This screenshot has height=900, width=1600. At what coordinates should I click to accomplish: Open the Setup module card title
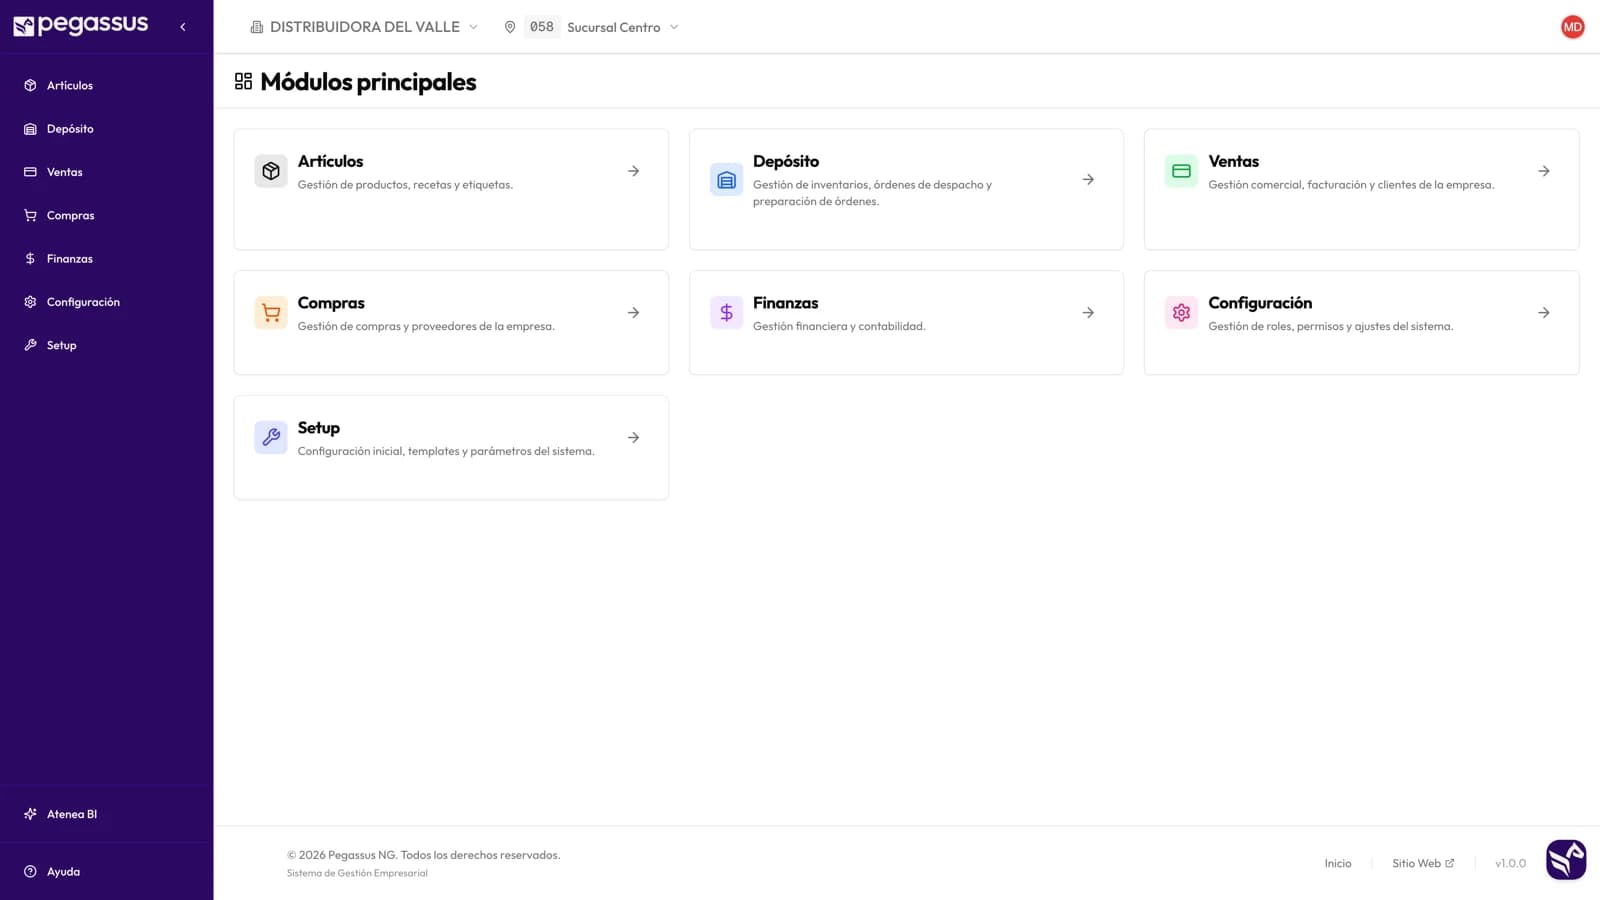pyautogui.click(x=319, y=428)
